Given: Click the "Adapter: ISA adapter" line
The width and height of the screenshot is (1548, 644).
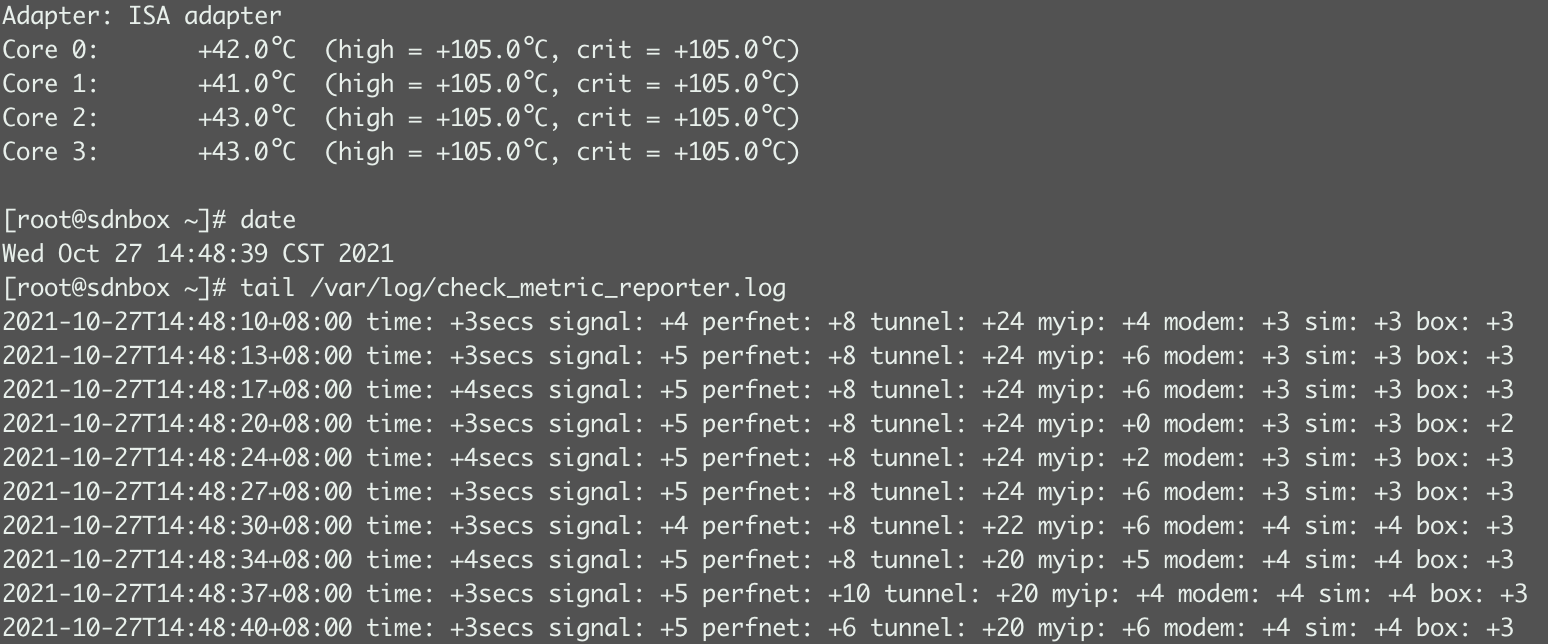Looking at the screenshot, I should click(x=141, y=16).
